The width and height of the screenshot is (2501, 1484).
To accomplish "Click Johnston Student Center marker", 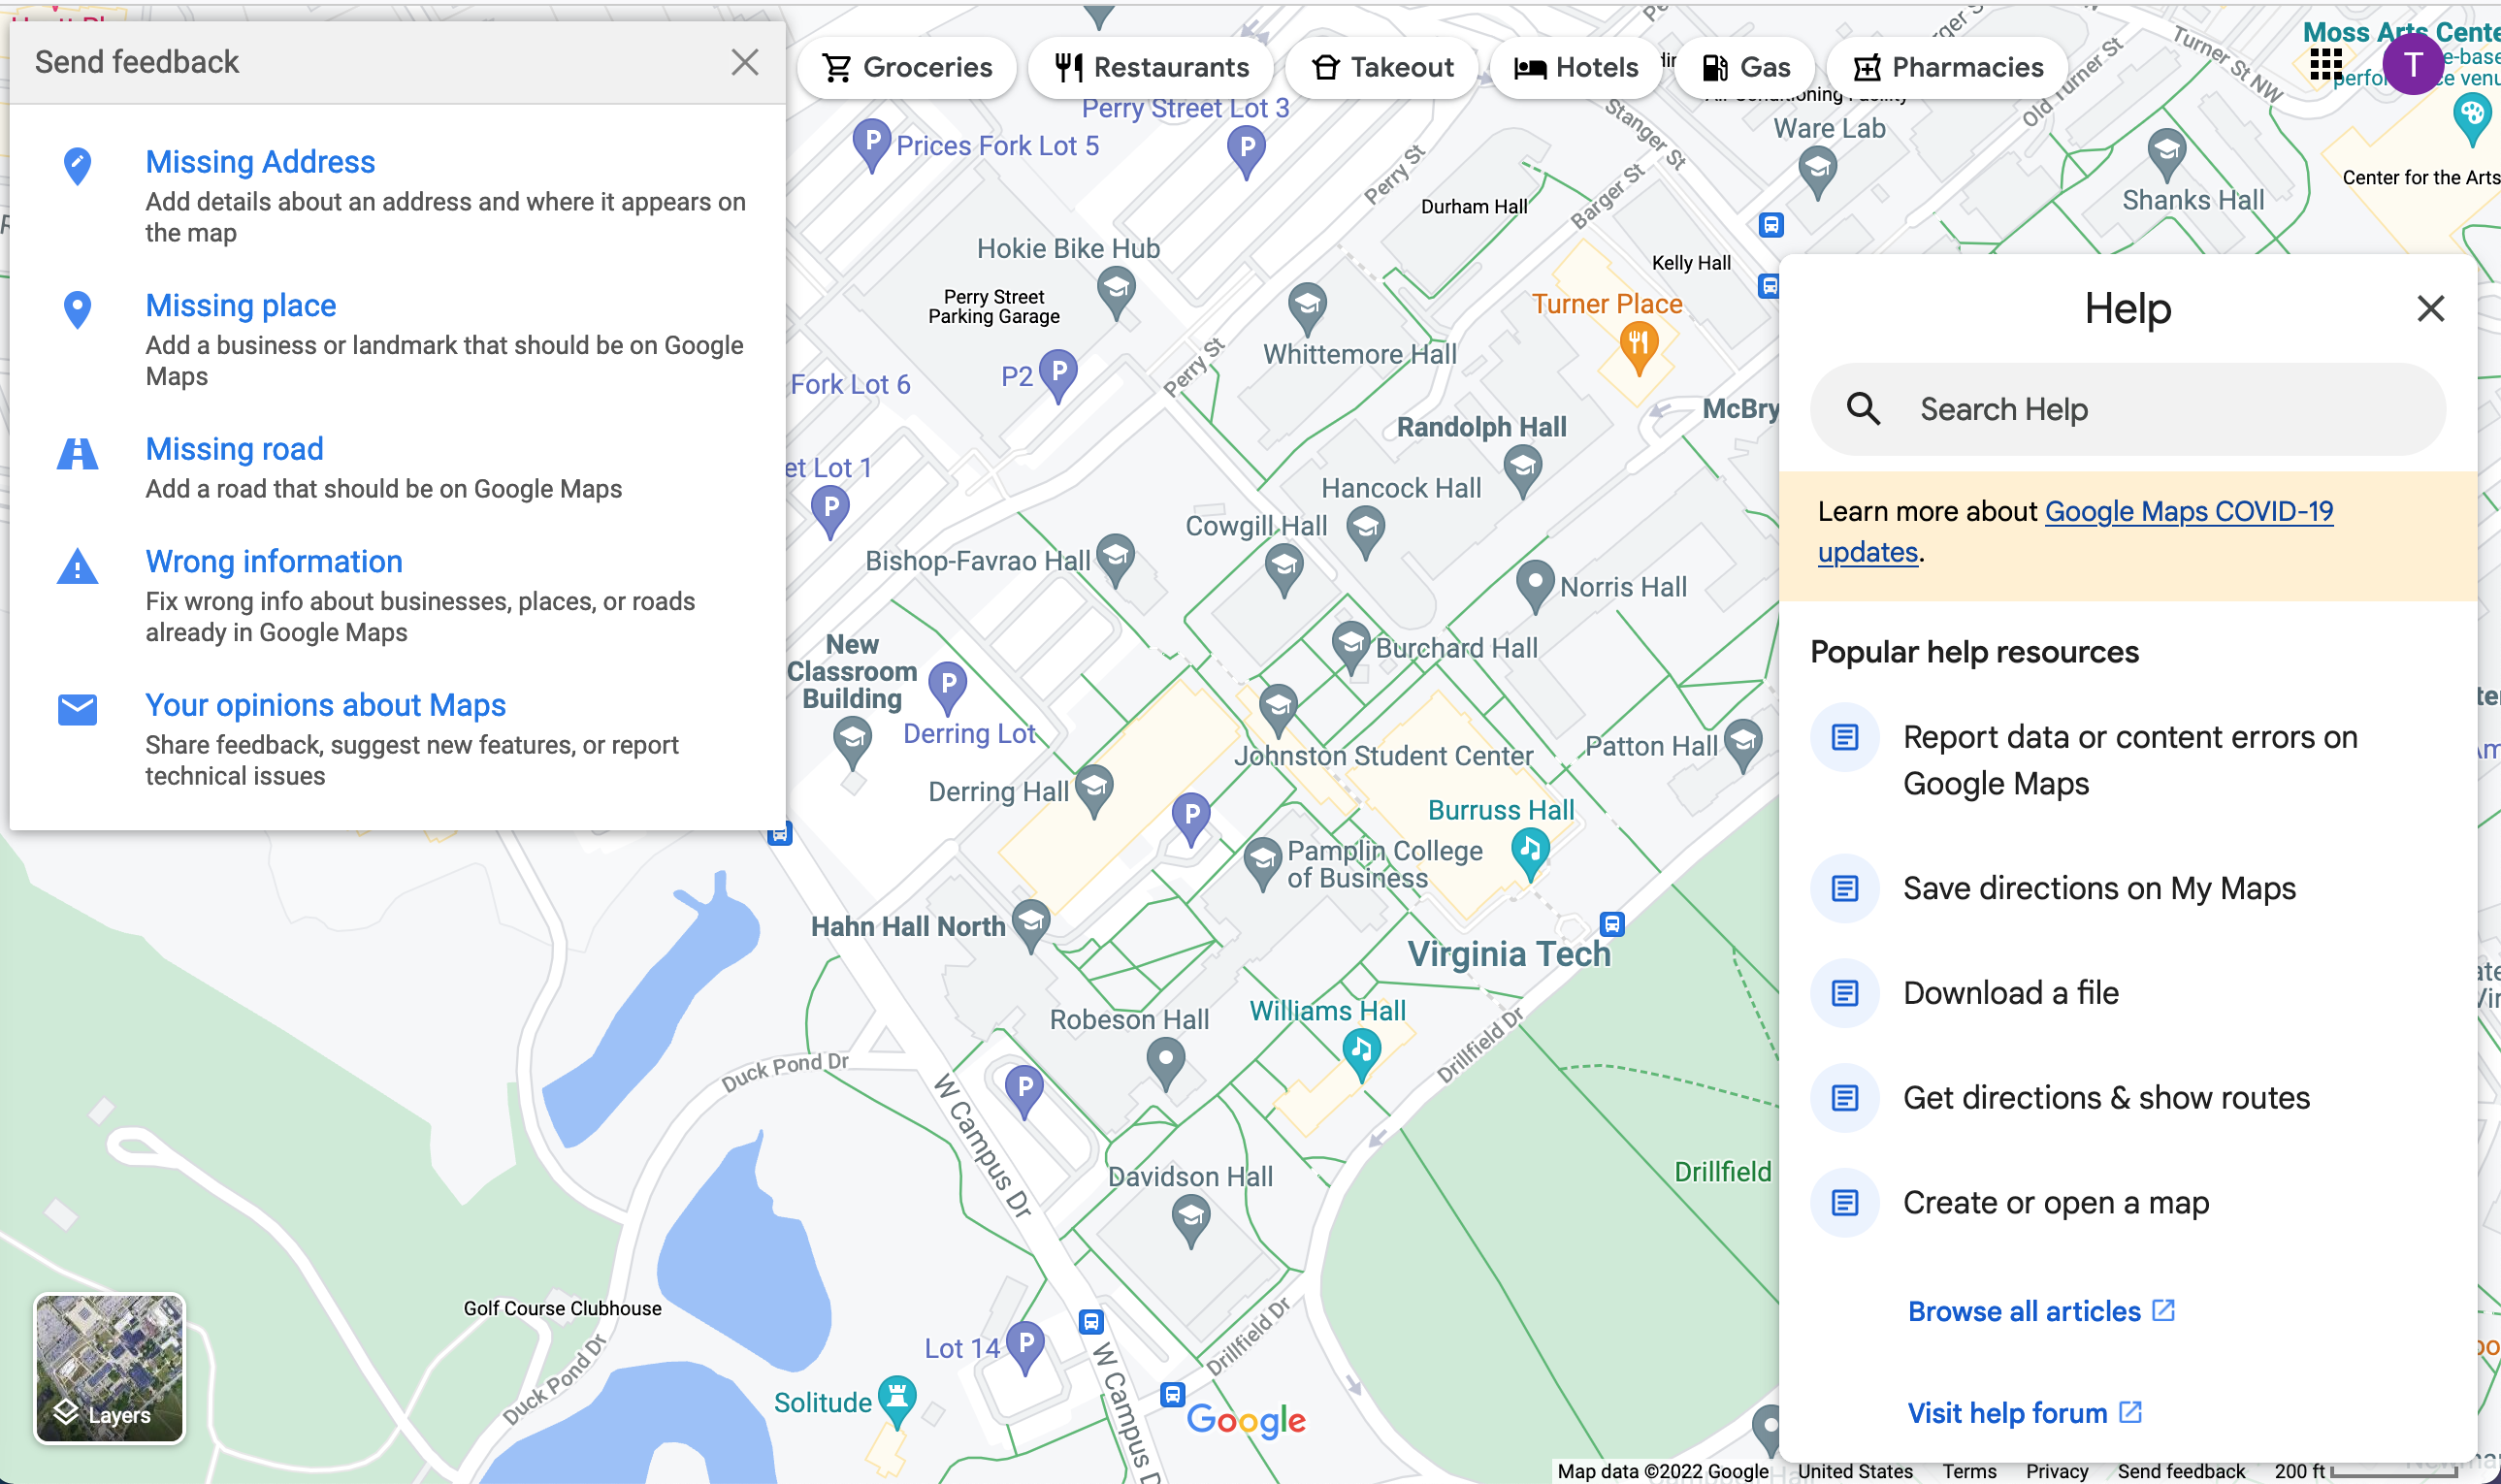I will (x=1277, y=709).
